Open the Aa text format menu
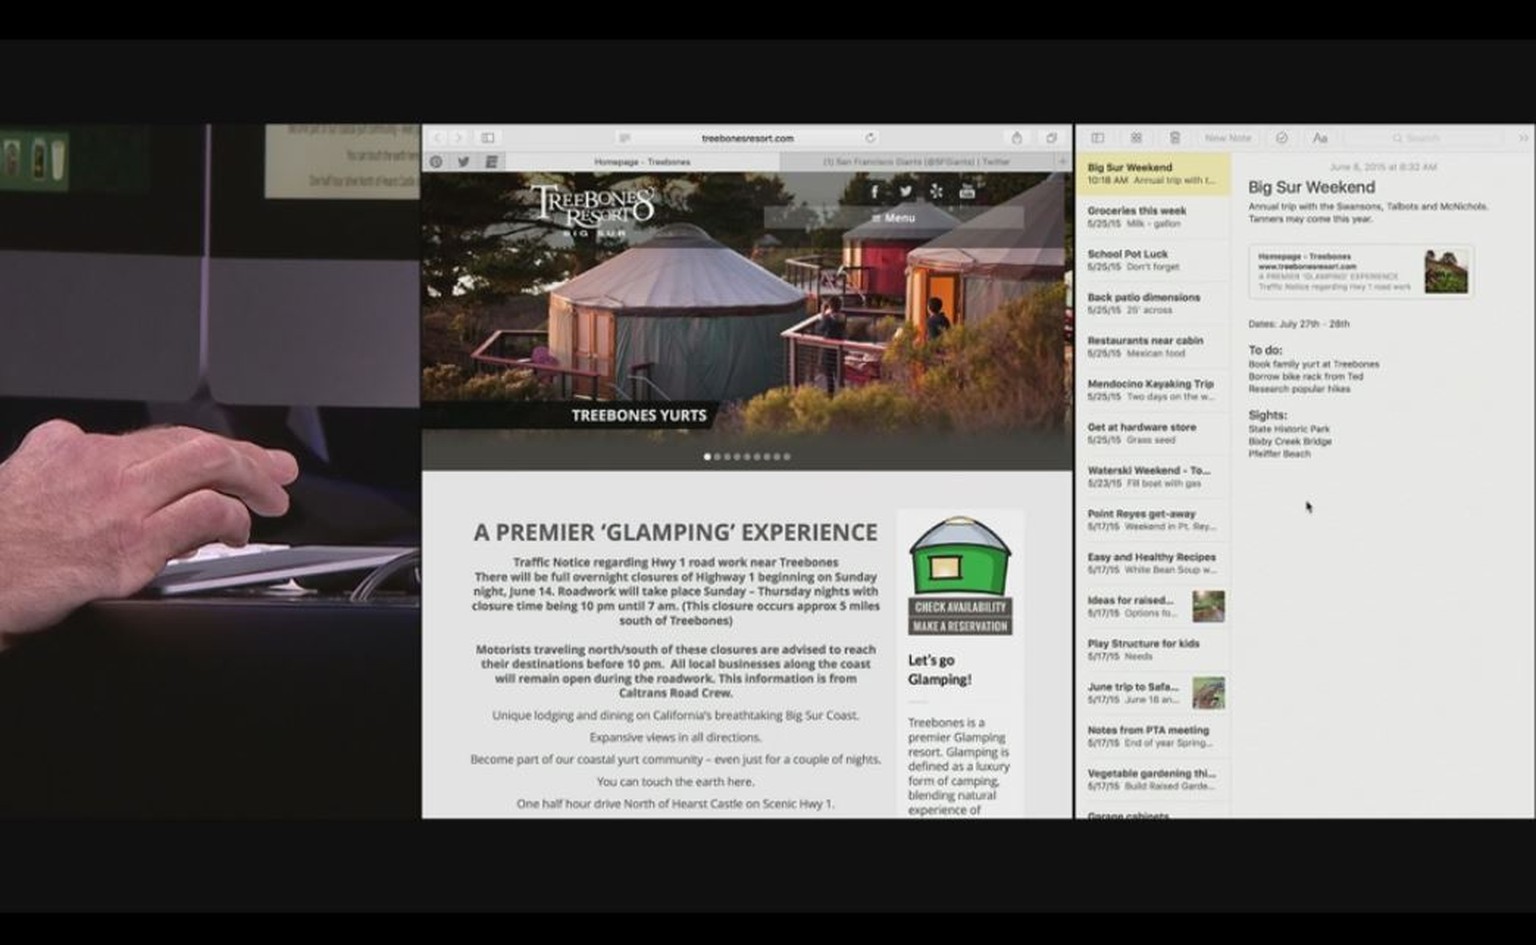 [1320, 138]
